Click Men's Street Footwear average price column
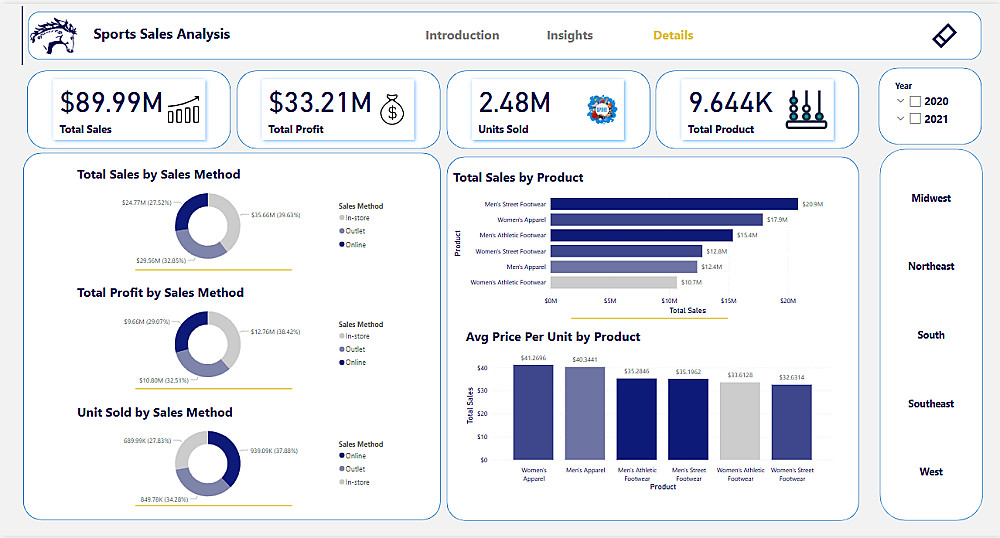Viewport: 1000px width, 538px height. (688, 419)
